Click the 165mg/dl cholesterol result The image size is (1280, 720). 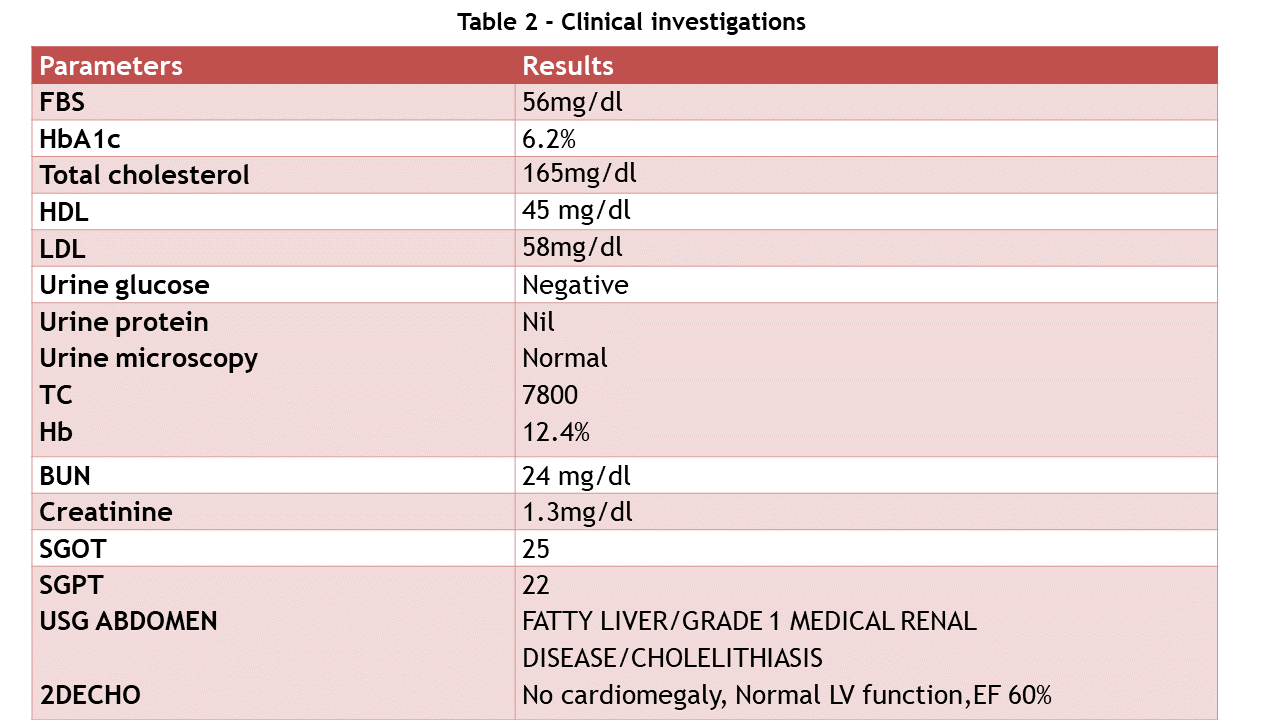pos(579,174)
